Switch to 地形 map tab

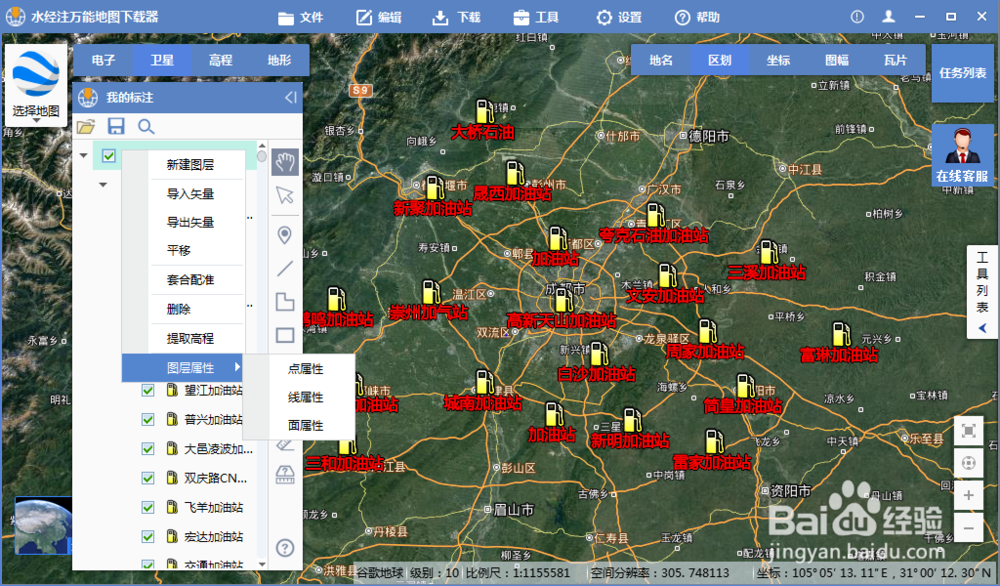pyautogui.click(x=279, y=60)
